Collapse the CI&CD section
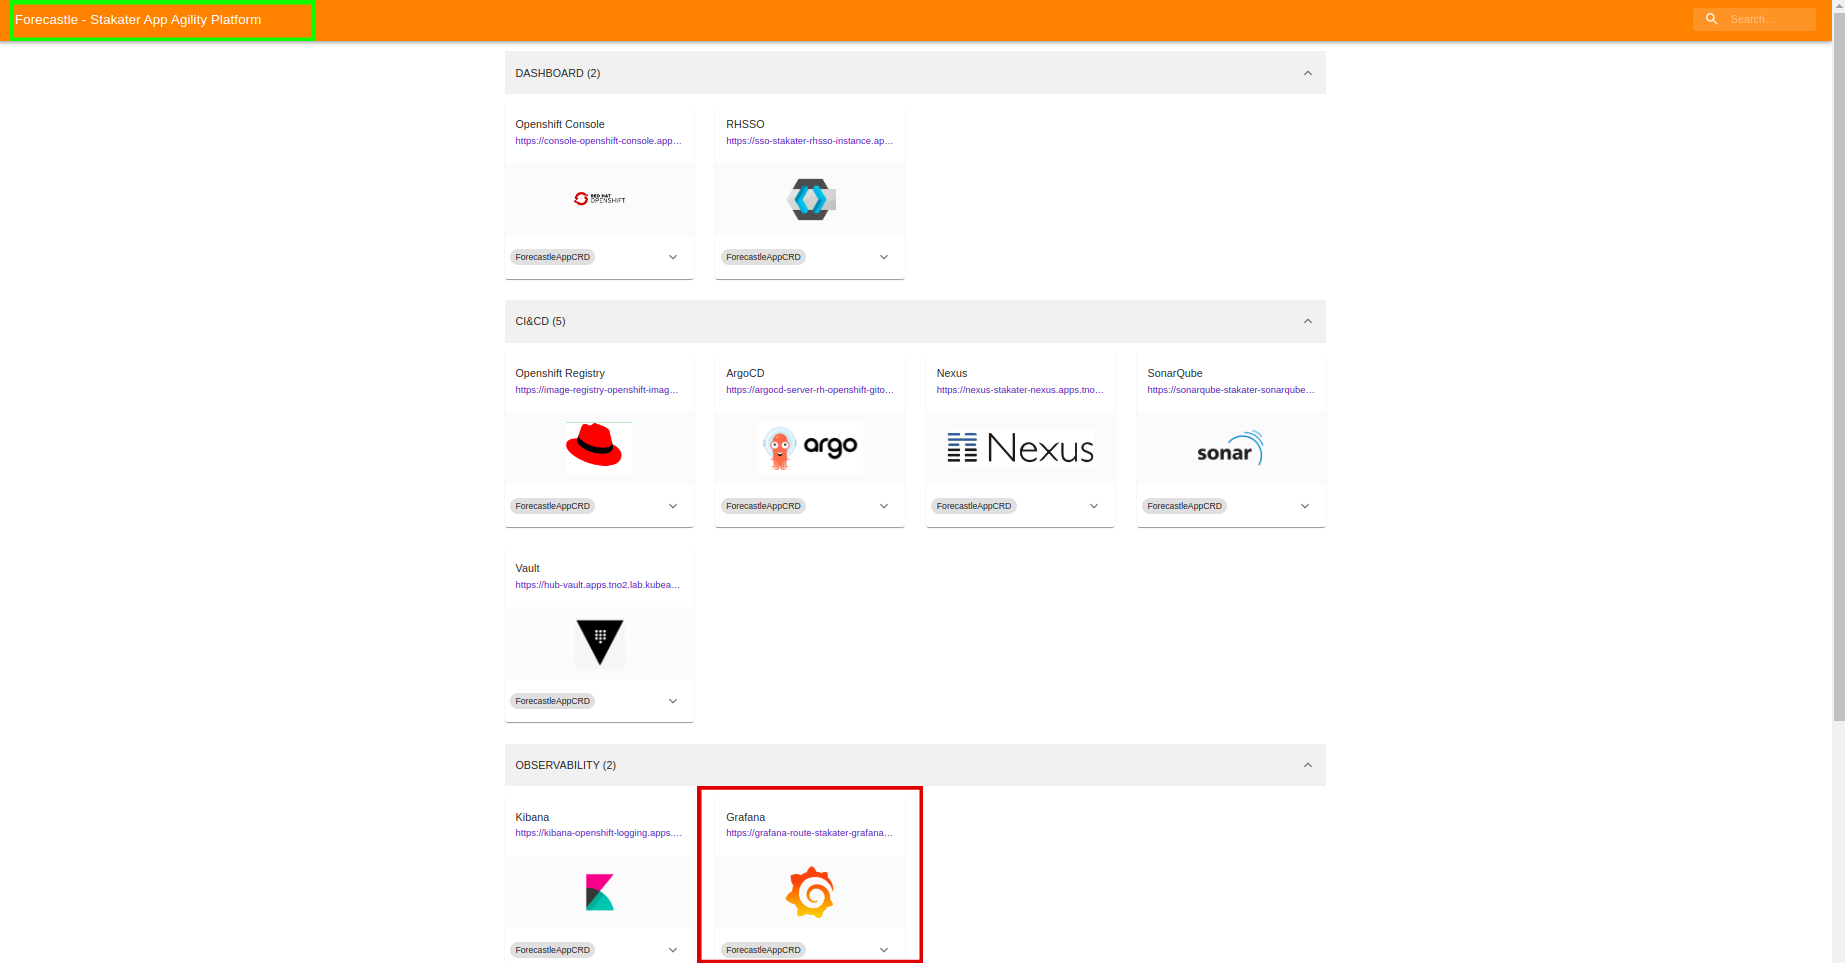The width and height of the screenshot is (1845, 963). tap(1307, 321)
